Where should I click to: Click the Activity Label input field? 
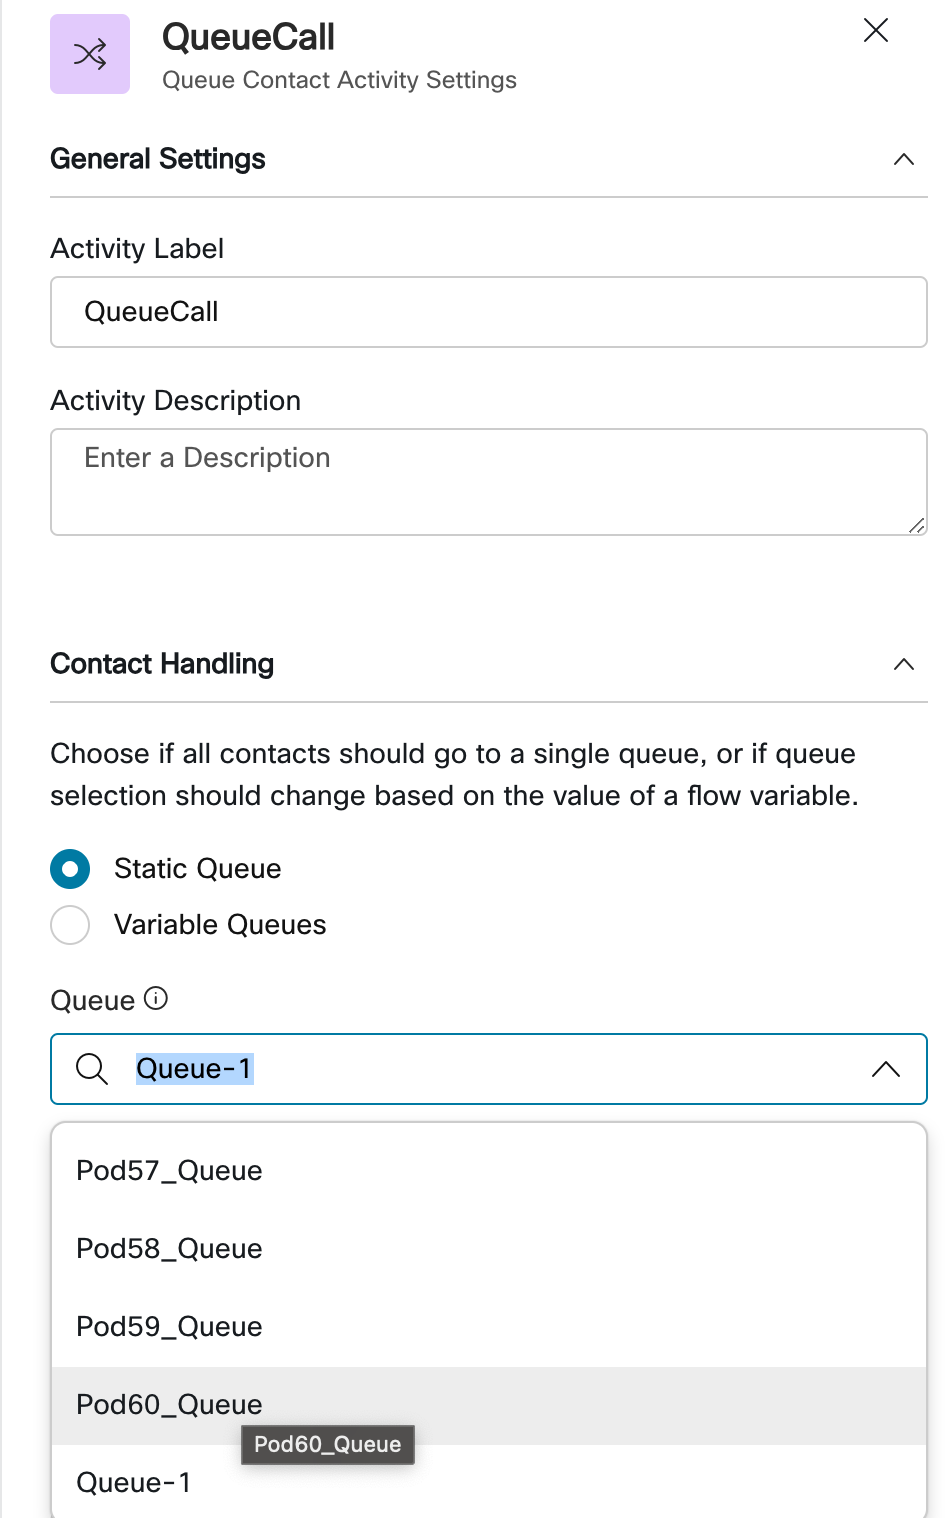(x=488, y=312)
